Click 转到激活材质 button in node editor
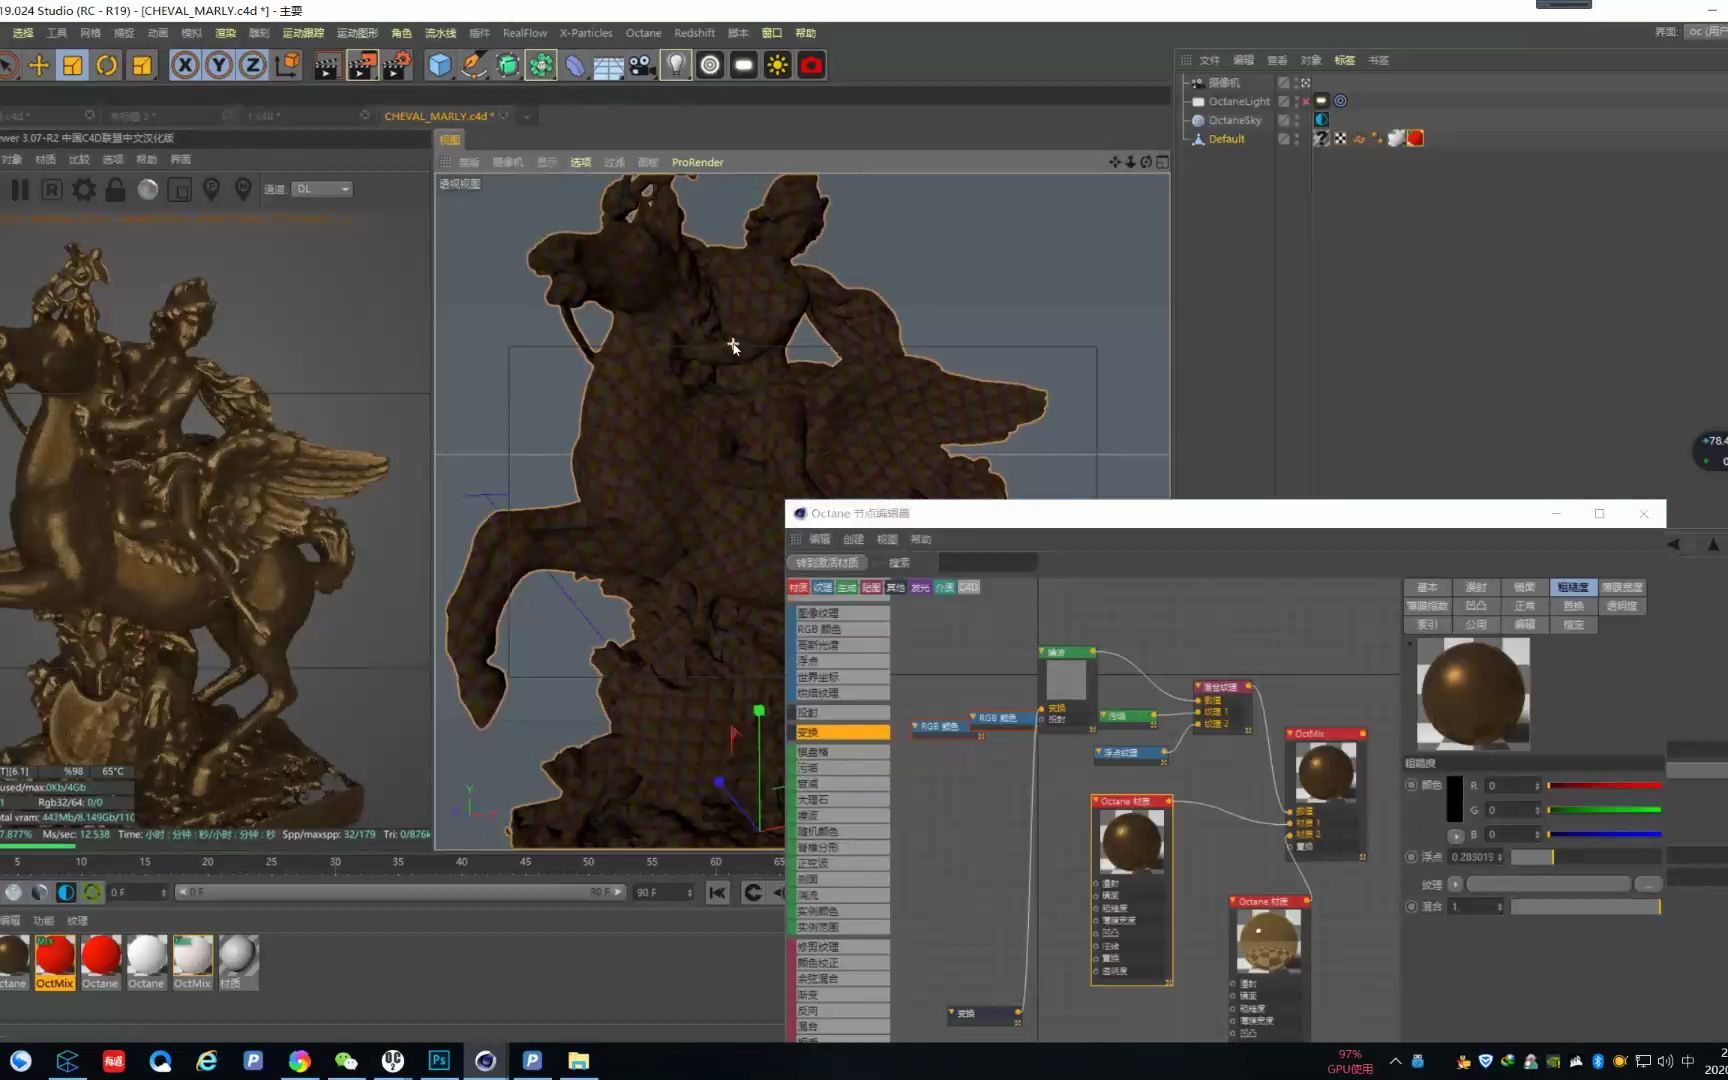Screen dimensions: 1728x1080 pos(828,563)
